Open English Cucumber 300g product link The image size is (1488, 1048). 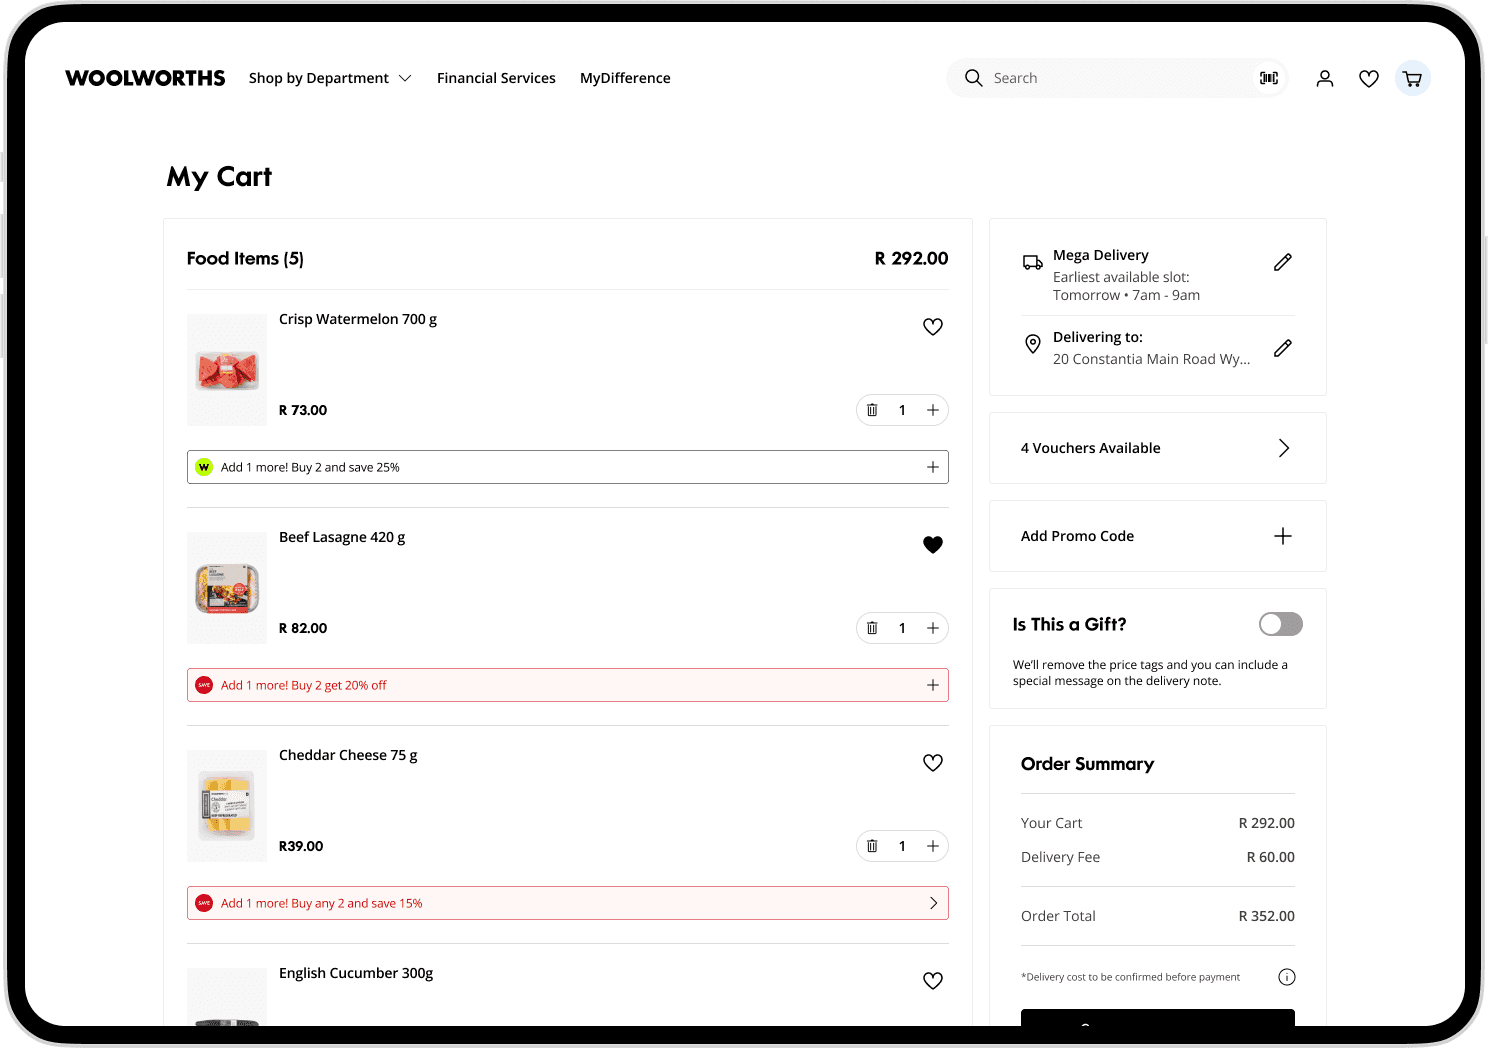click(x=356, y=973)
